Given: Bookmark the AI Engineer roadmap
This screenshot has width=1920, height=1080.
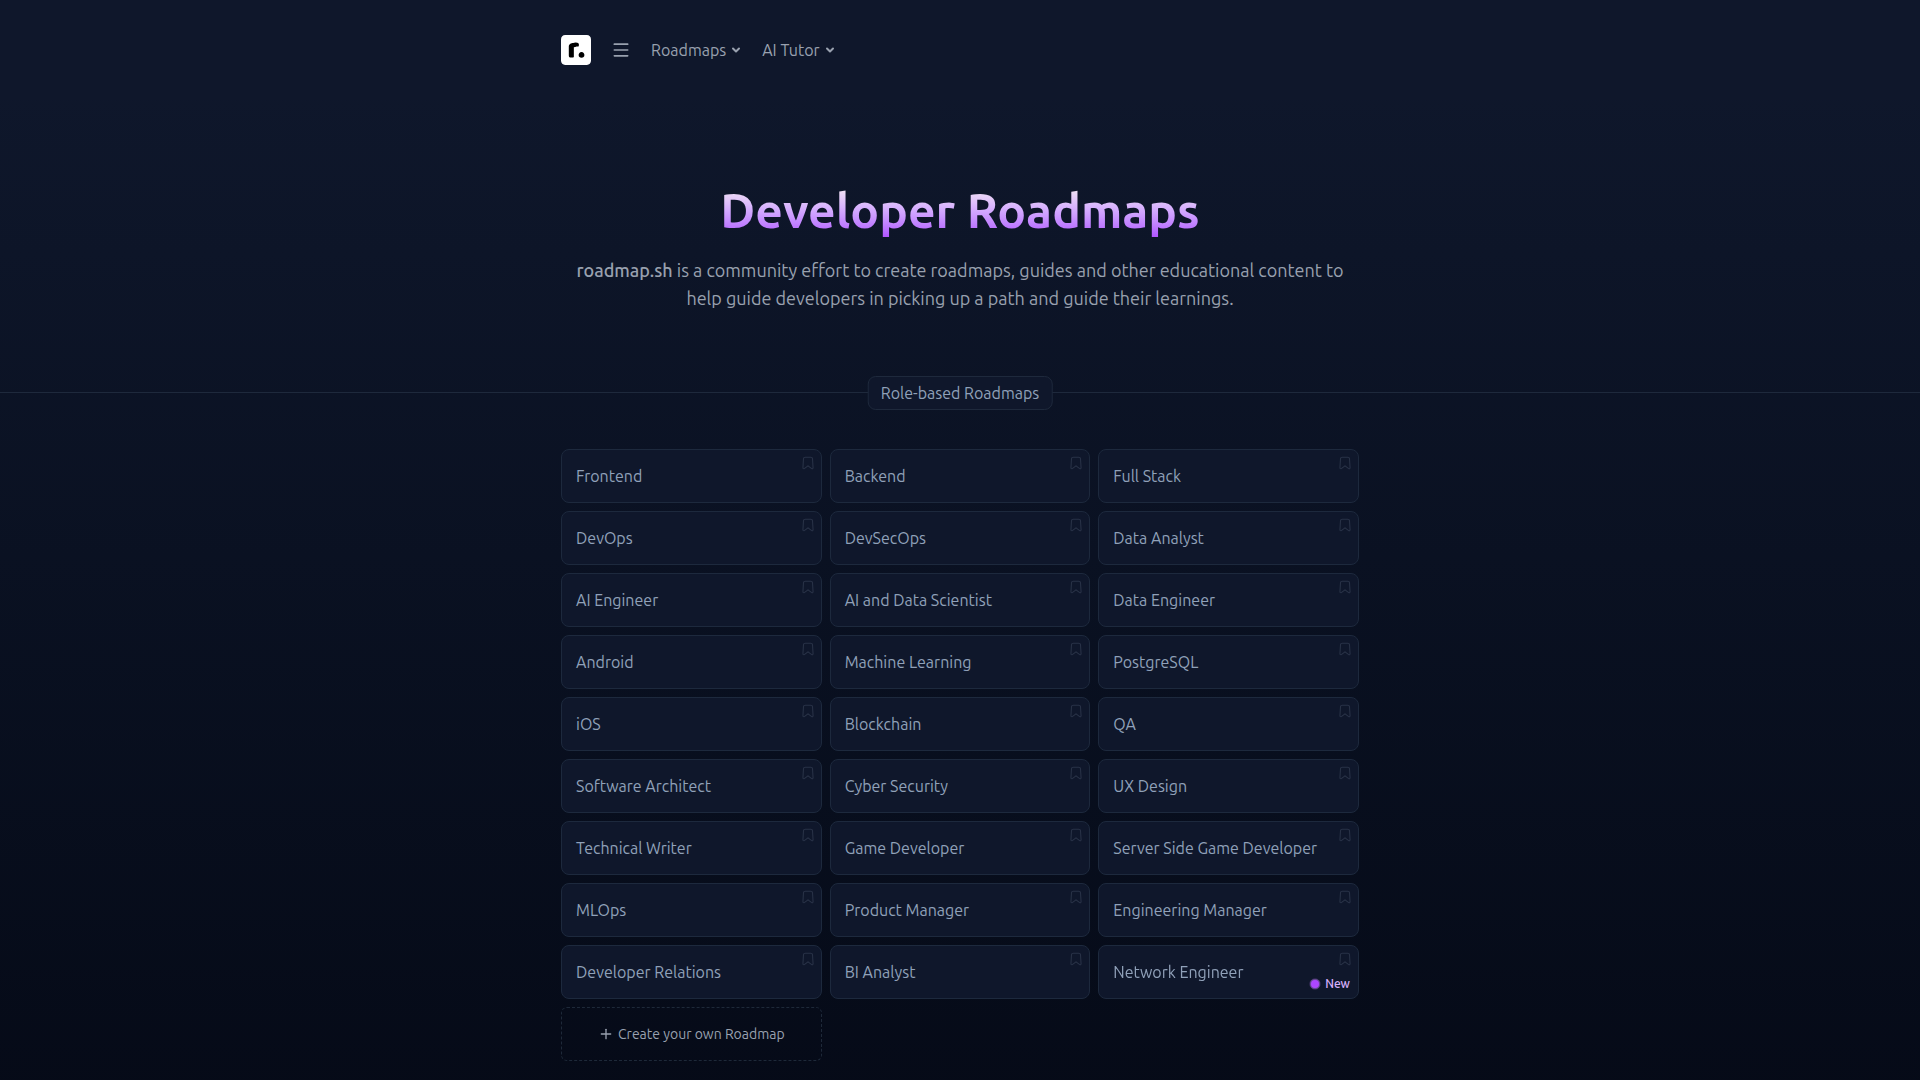Looking at the screenshot, I should coord(808,587).
